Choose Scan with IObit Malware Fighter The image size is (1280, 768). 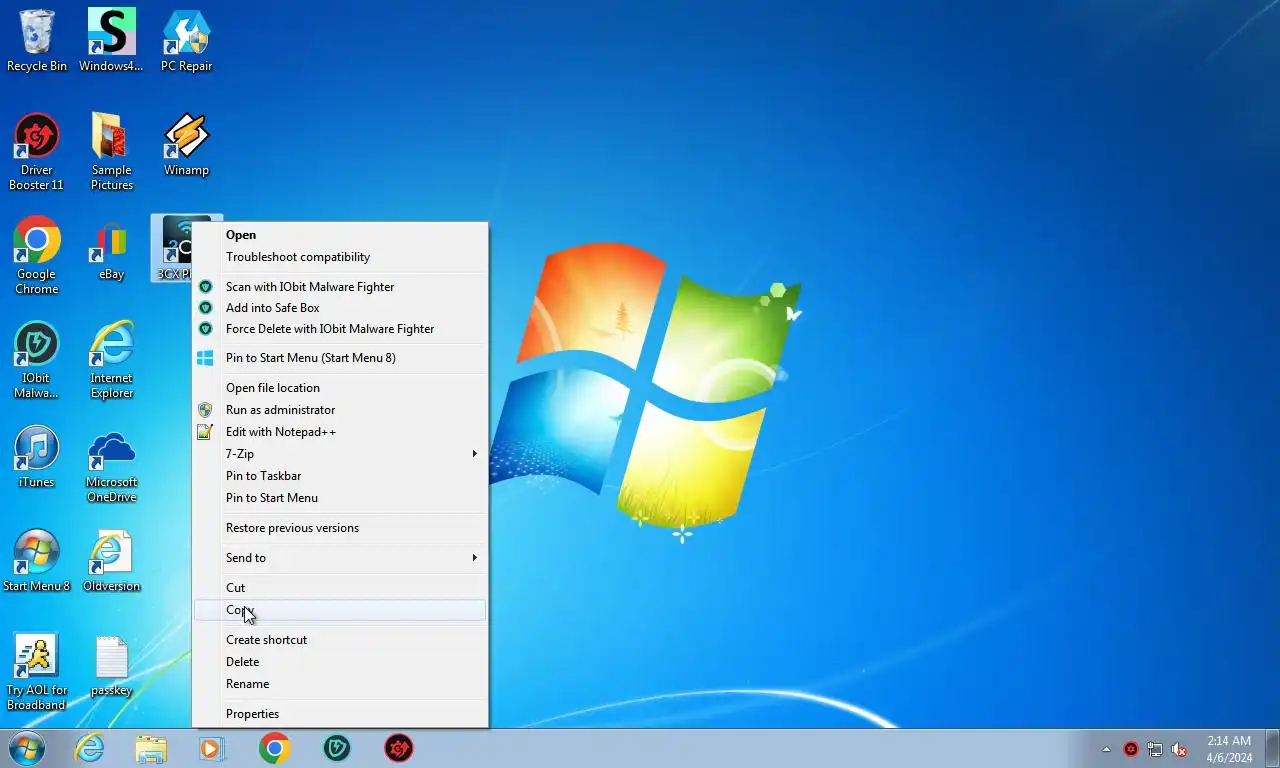[340, 287]
